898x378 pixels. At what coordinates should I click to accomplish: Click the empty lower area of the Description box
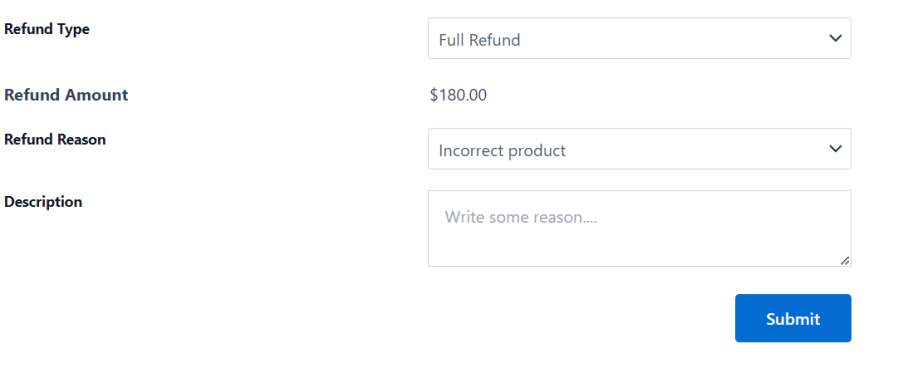pos(630,249)
